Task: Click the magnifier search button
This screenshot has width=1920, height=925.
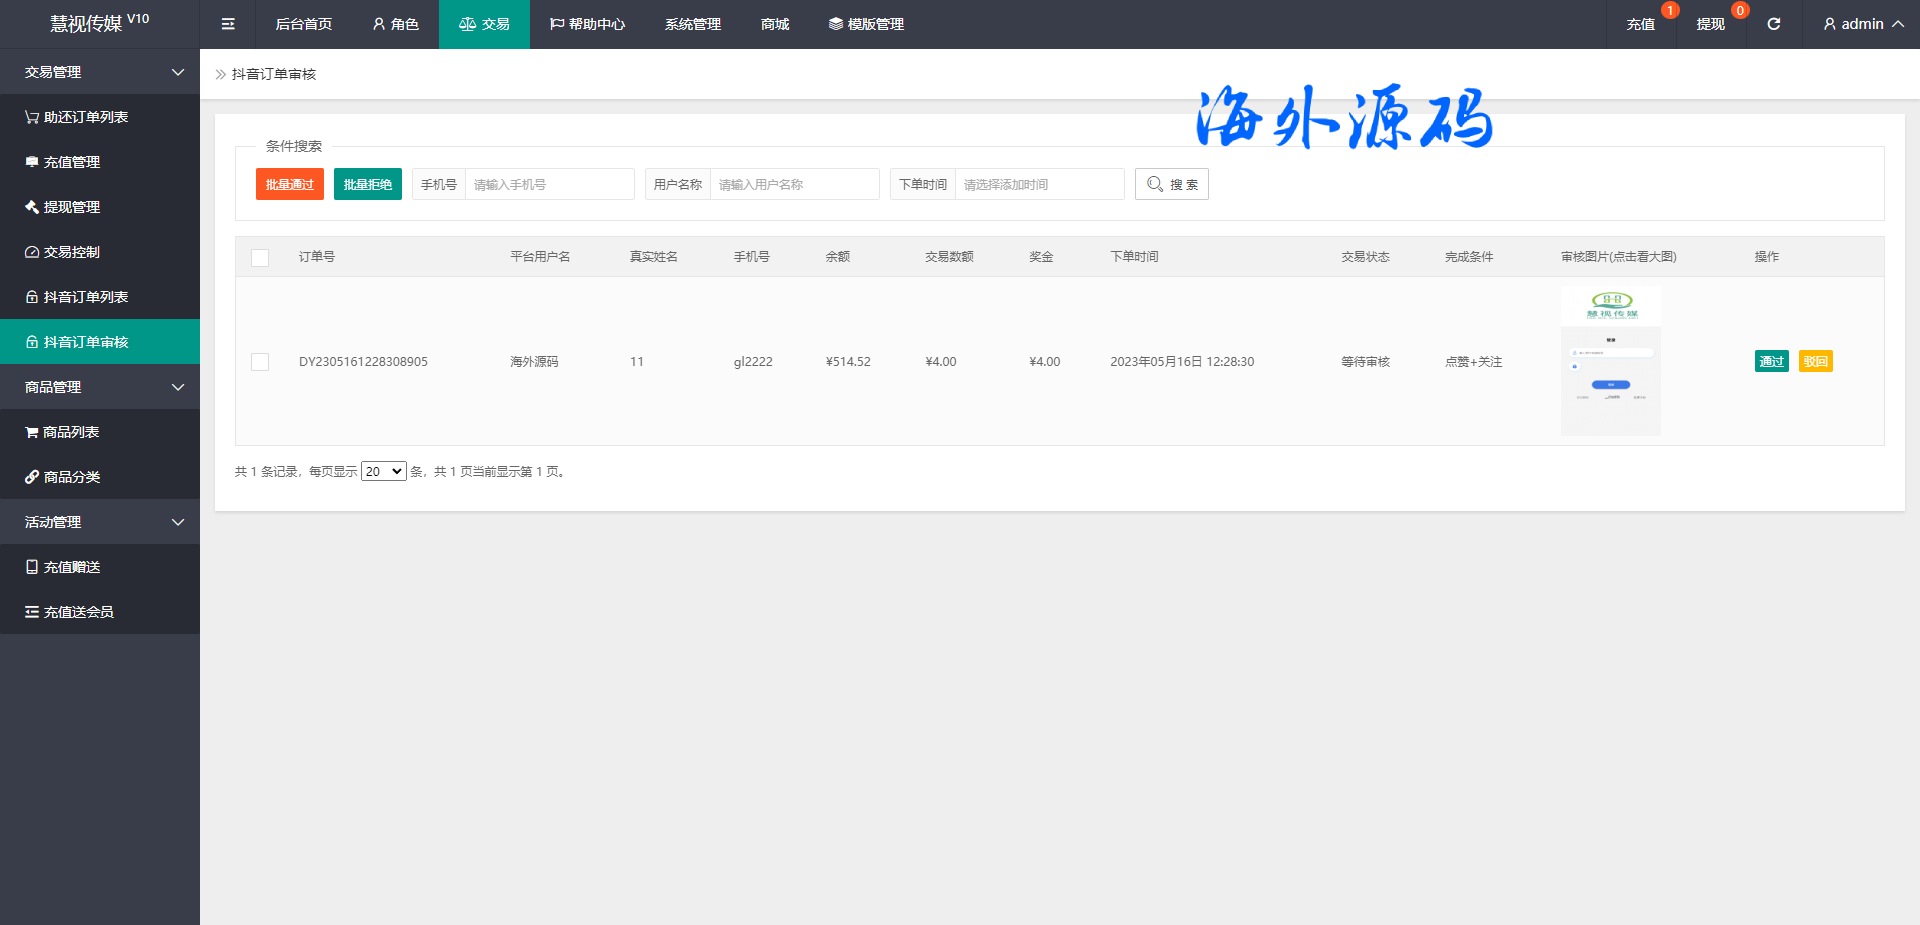Action: tap(1171, 184)
